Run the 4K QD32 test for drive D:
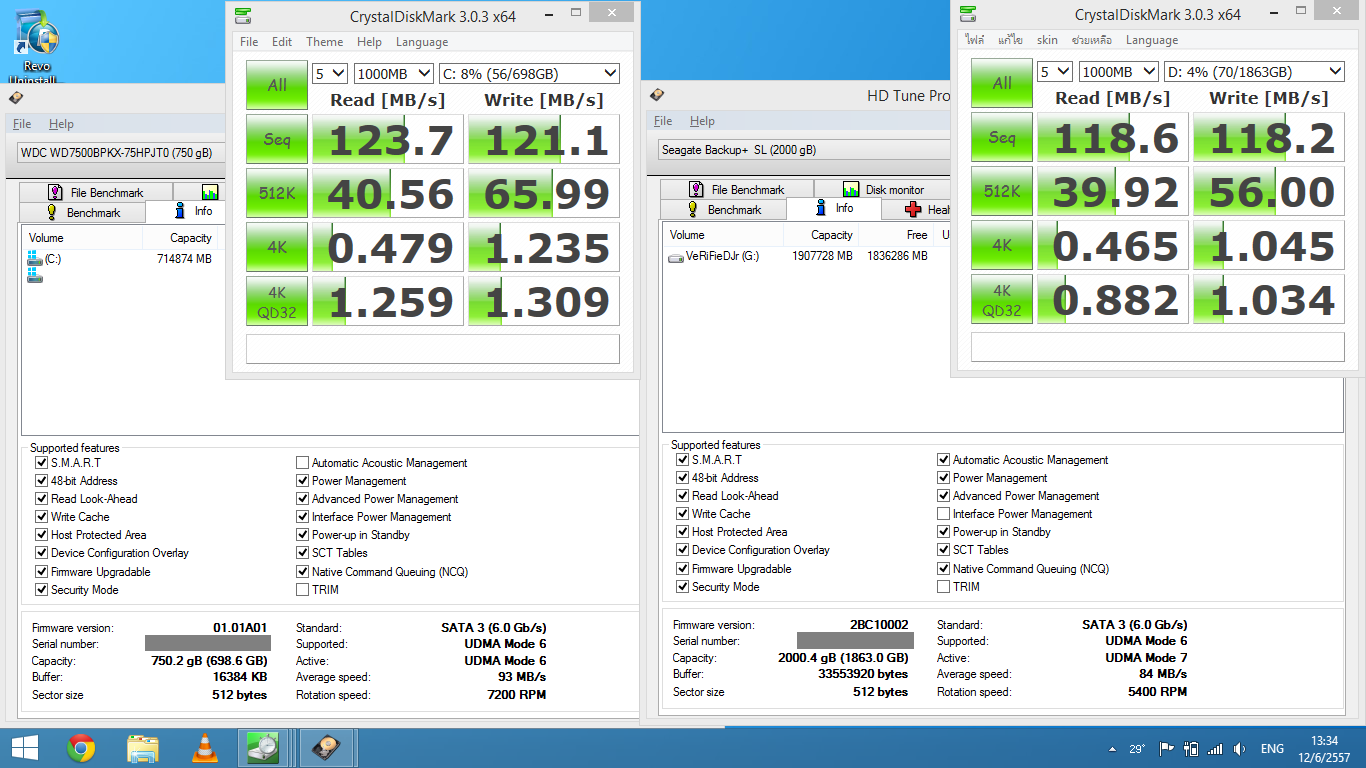 tap(1002, 299)
